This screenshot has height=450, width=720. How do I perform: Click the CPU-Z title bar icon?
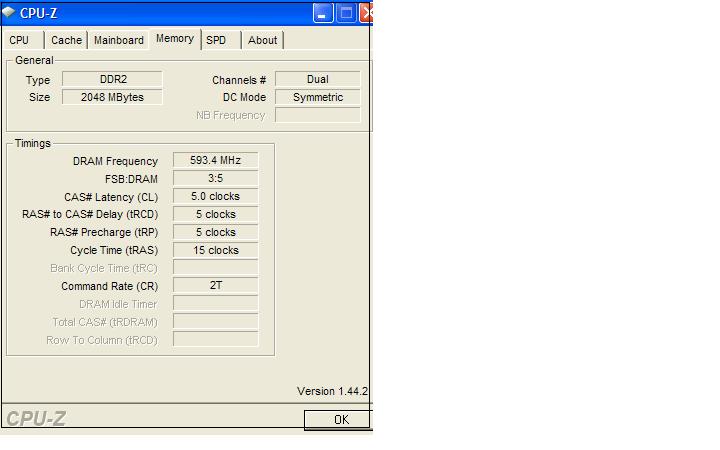click(9, 12)
